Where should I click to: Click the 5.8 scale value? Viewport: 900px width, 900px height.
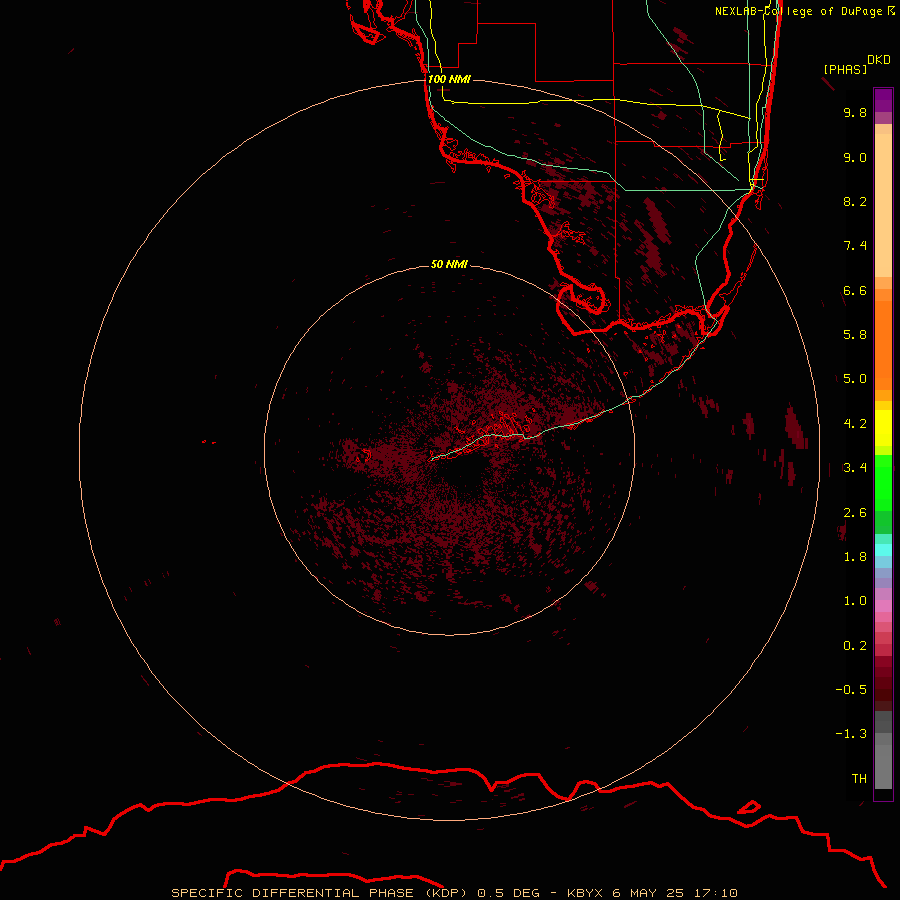click(x=855, y=335)
